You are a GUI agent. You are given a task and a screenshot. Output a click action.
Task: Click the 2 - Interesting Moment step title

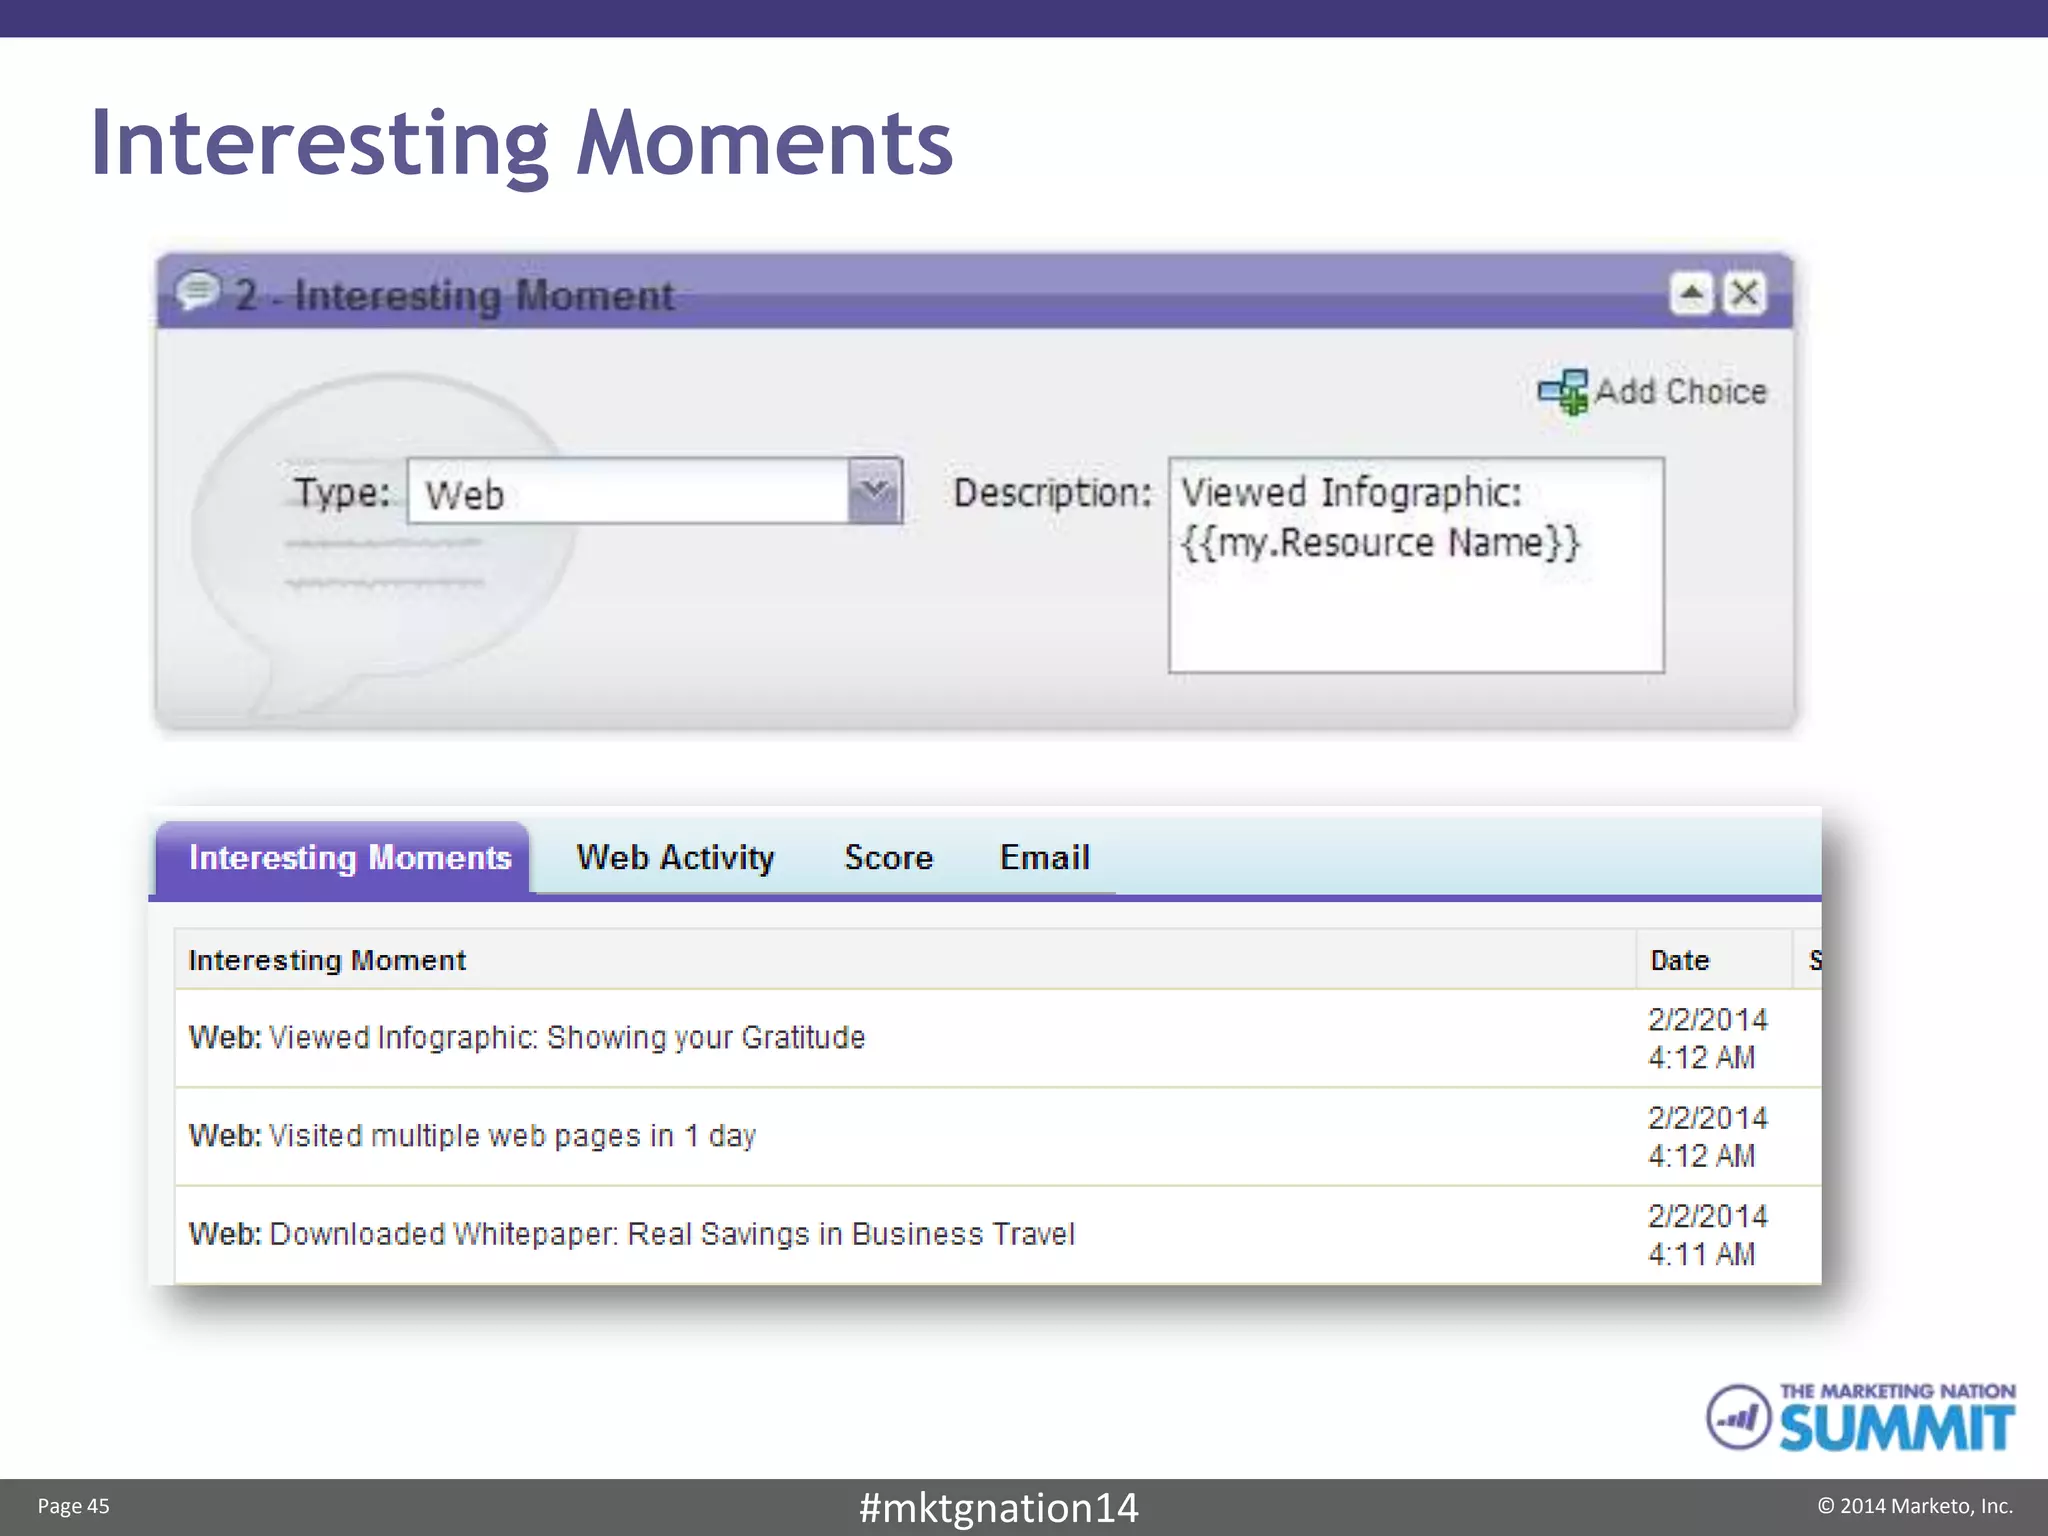pos(454,295)
